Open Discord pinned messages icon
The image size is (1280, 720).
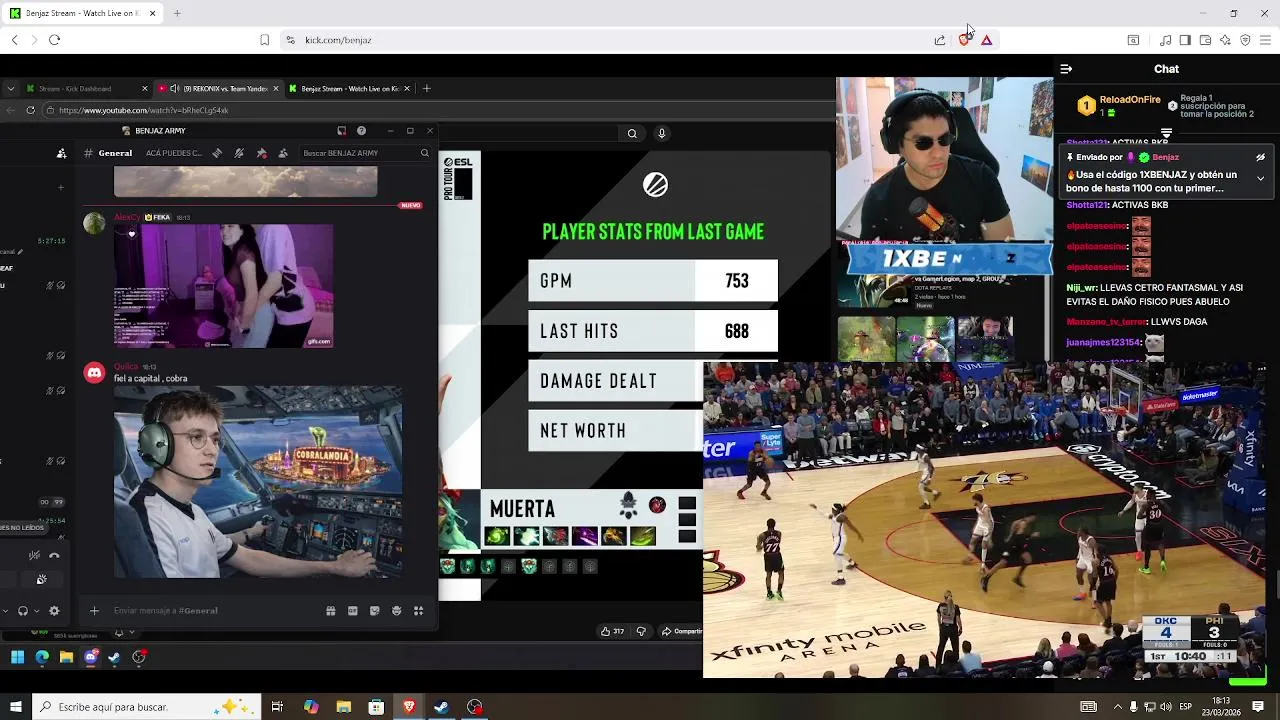point(261,153)
